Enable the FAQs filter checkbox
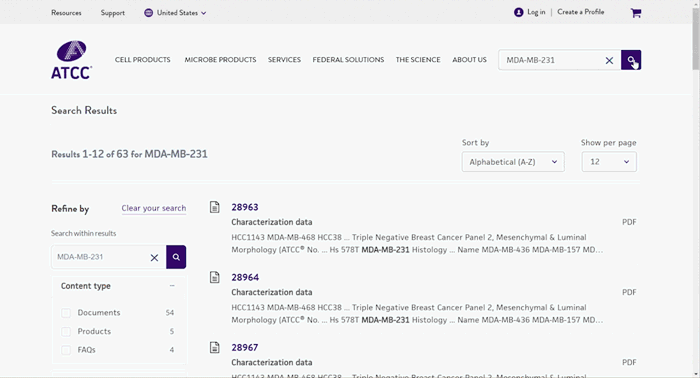 pos(66,350)
